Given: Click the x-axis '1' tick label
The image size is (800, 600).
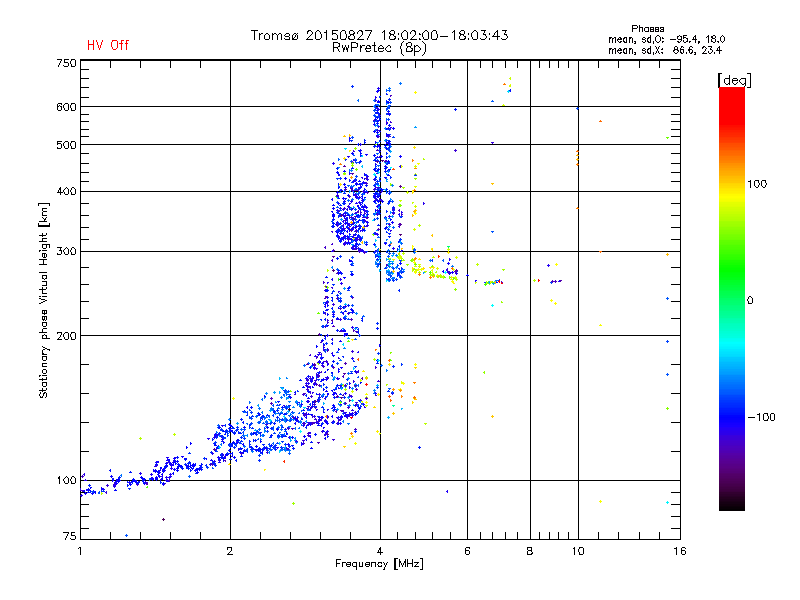Looking at the screenshot, I should point(81,551).
